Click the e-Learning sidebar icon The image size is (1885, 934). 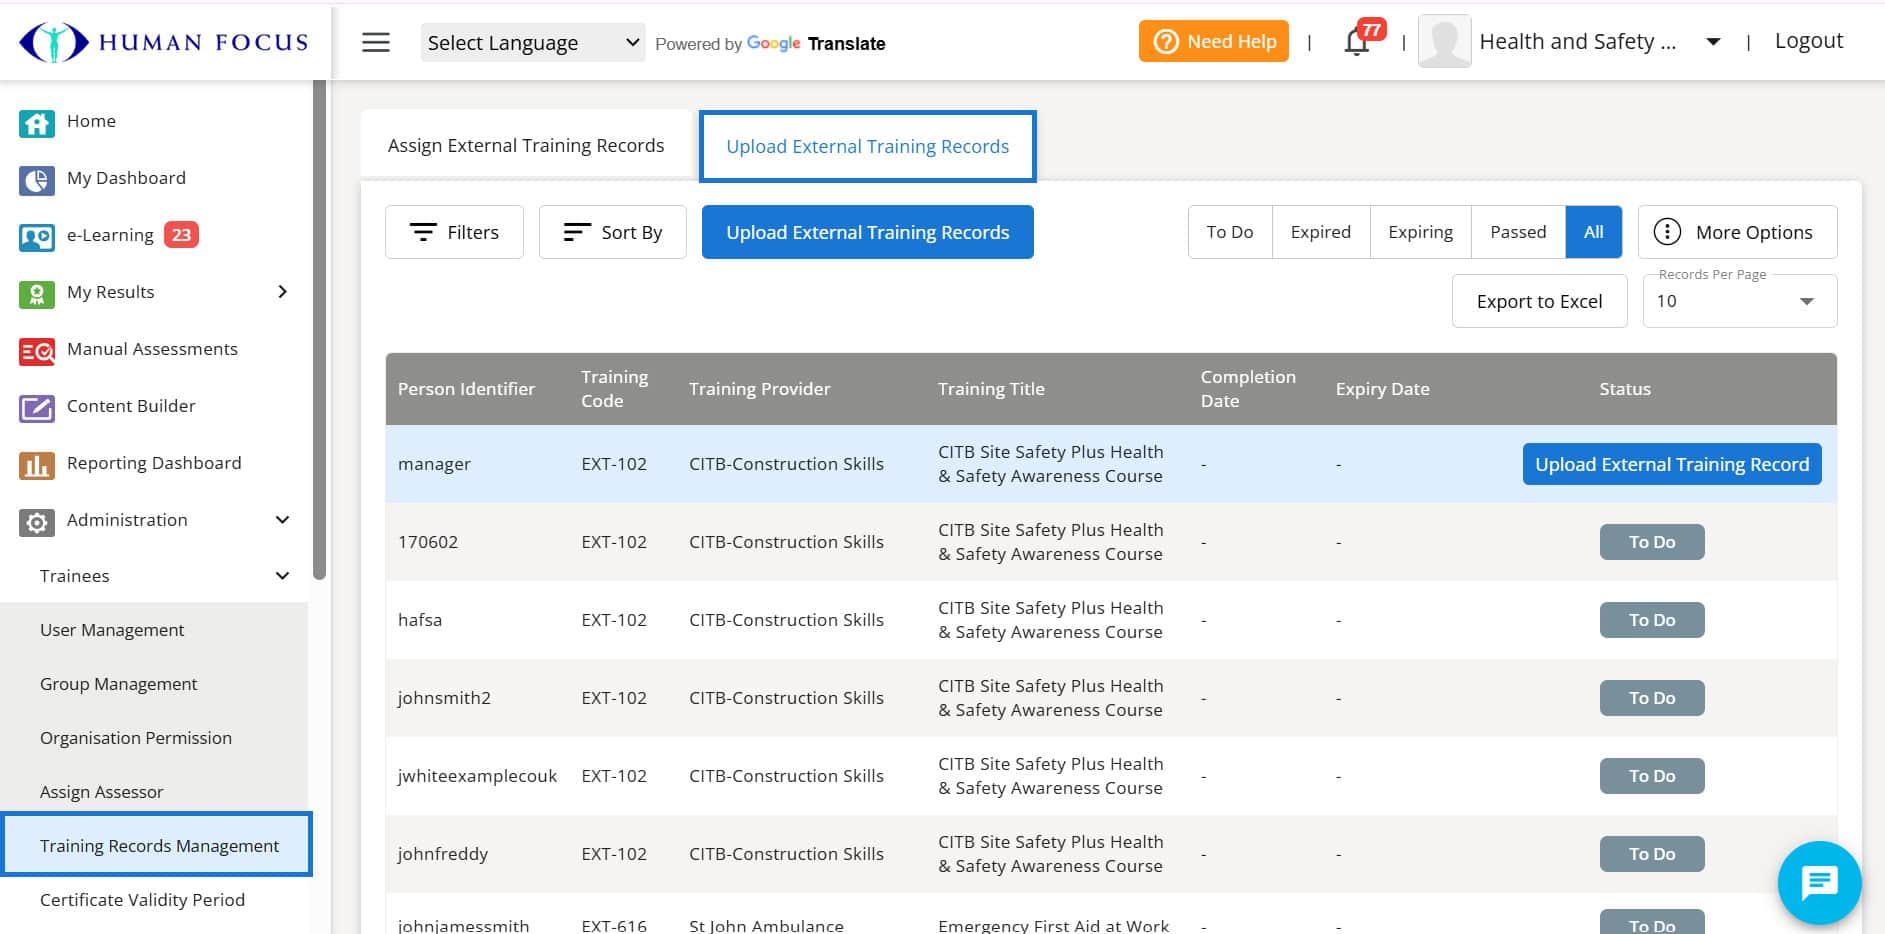coord(36,235)
